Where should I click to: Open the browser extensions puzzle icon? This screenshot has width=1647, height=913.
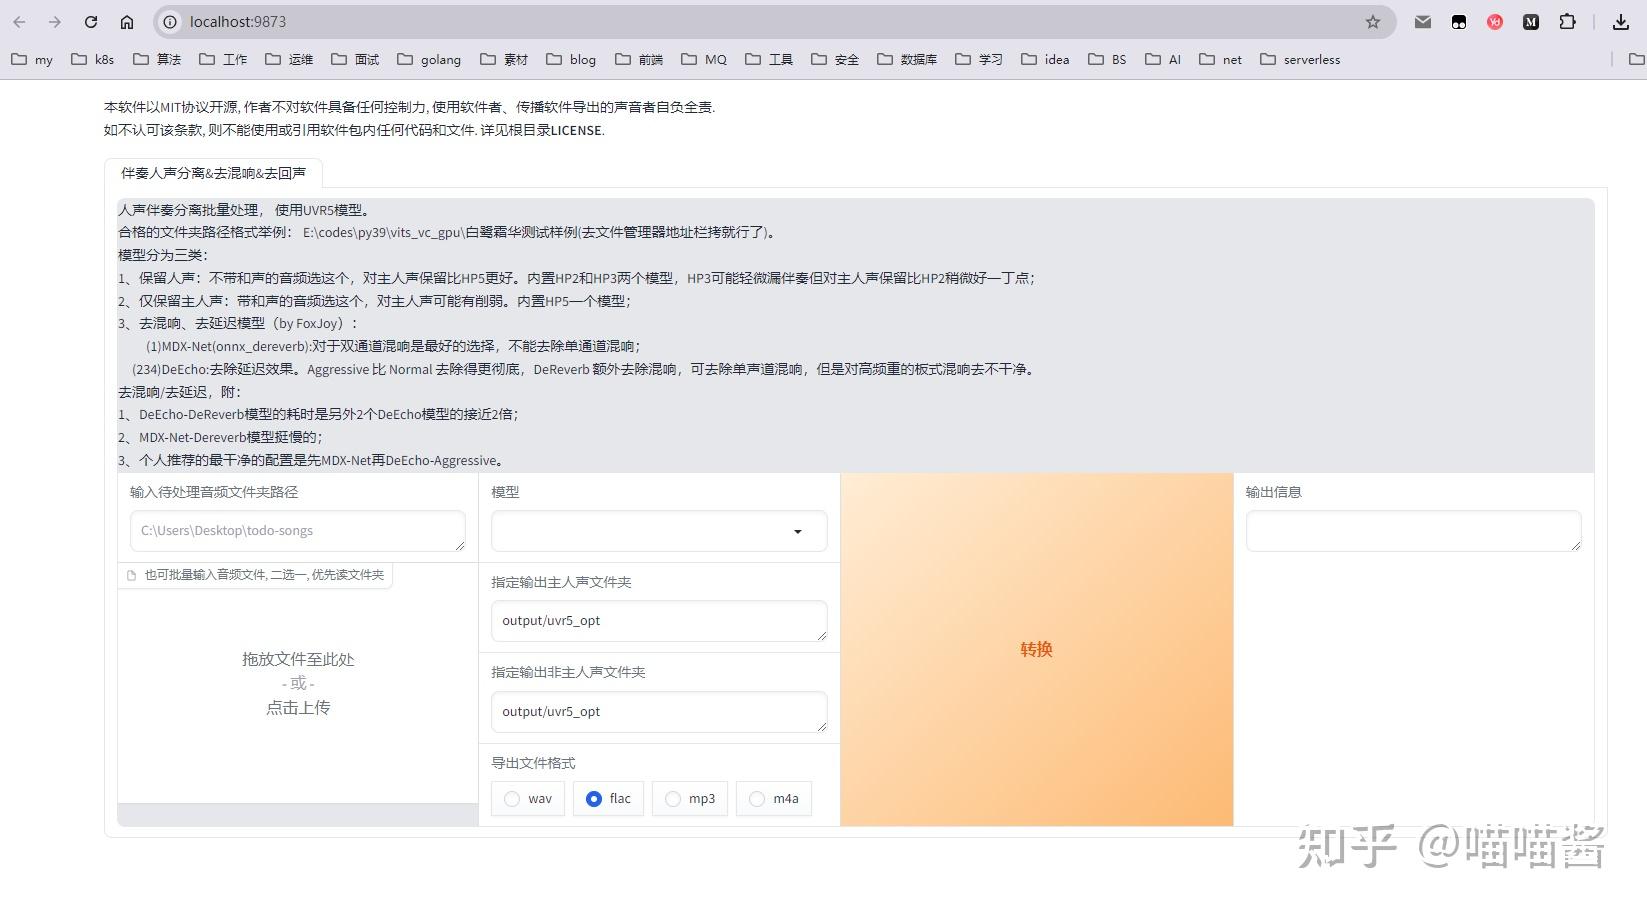(1567, 21)
